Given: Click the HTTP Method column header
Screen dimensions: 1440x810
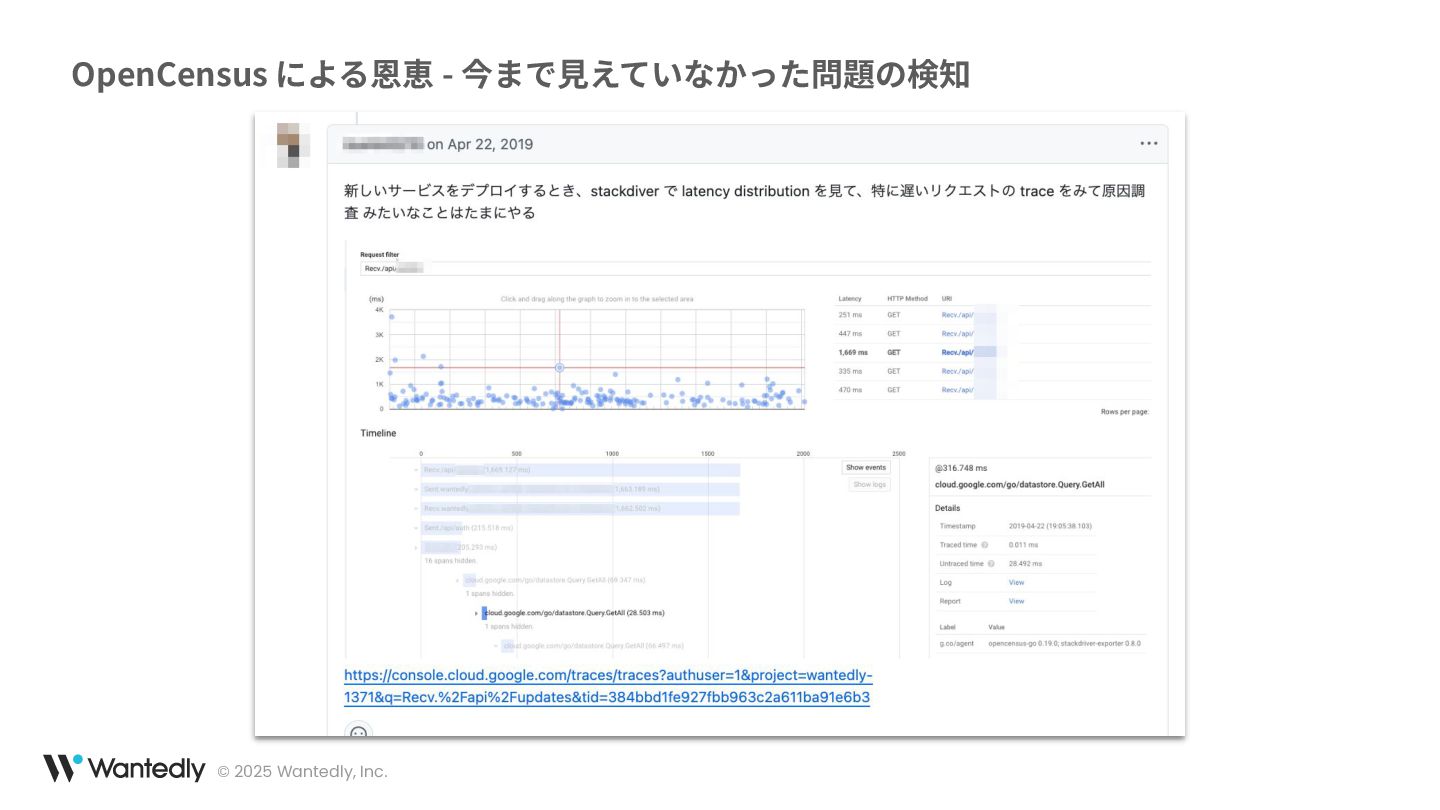Looking at the screenshot, I should 907,298.
